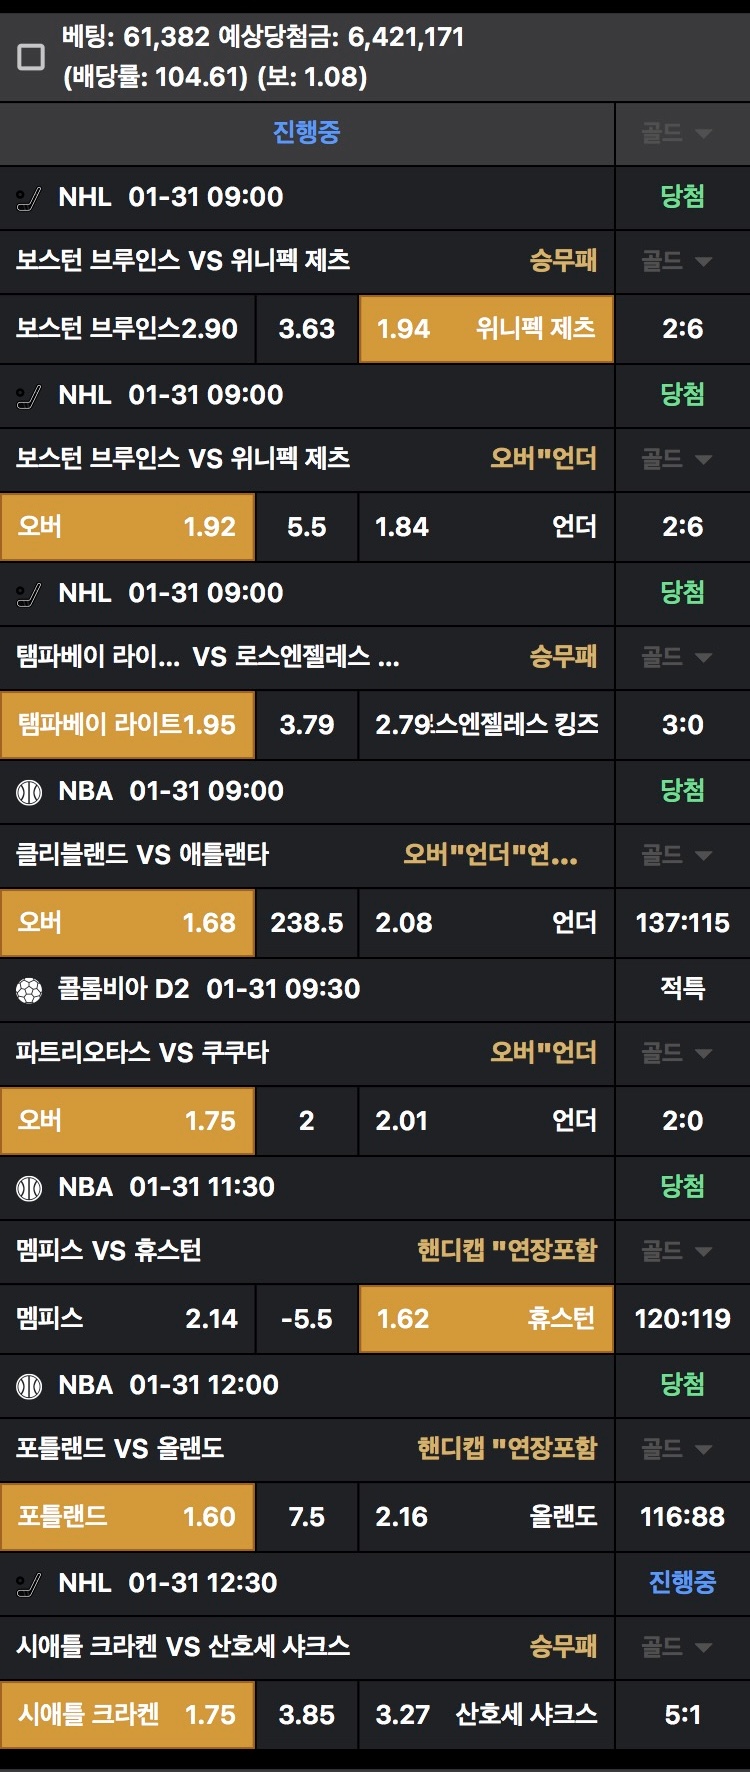Image resolution: width=750 pixels, height=1772 pixels.
Task: Click soccer ball icon beside 콜롬비아 D2
Action: [x=30, y=991]
